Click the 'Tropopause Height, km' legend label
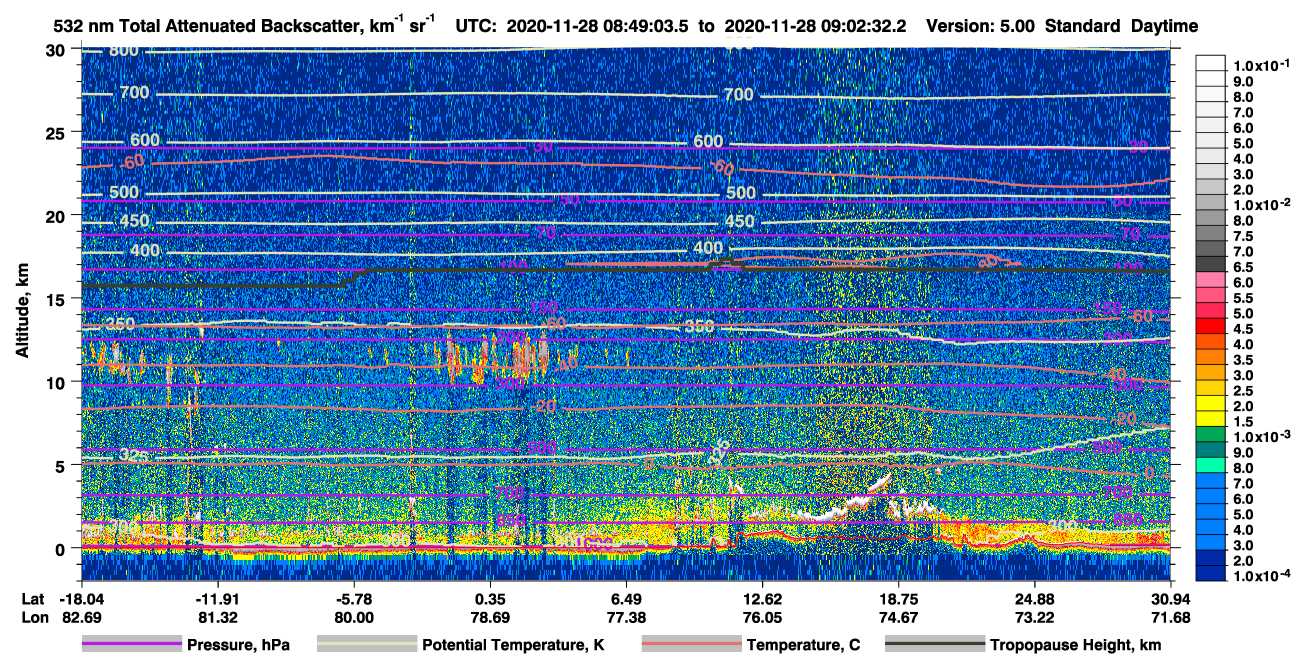Image resolution: width=1300 pixels, height=667 pixels. (1075, 645)
